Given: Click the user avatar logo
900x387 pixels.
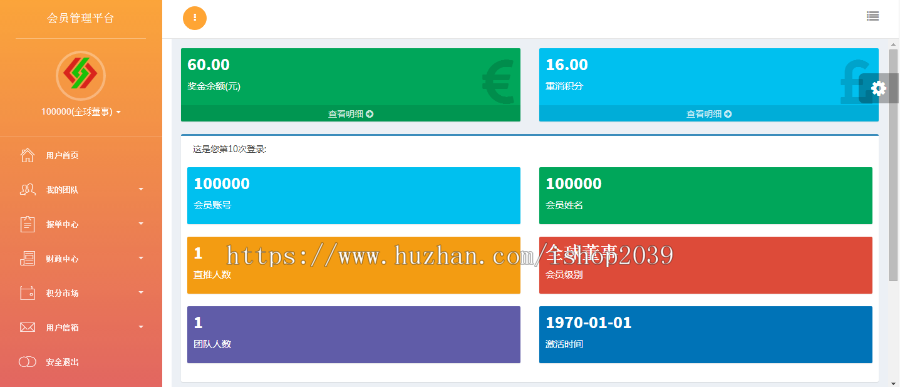Looking at the screenshot, I should click(80, 75).
